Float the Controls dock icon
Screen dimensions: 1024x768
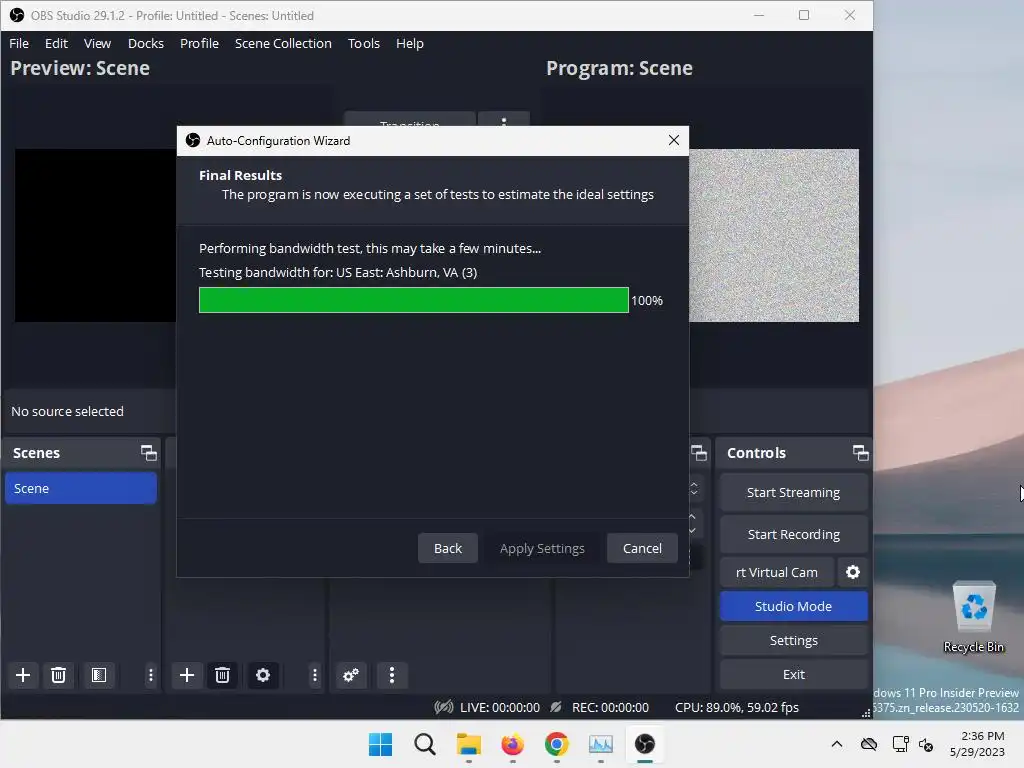click(x=861, y=453)
